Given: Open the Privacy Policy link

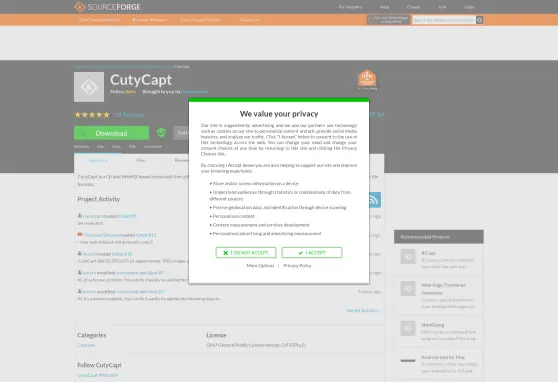Looking at the screenshot, I should pos(297,266).
